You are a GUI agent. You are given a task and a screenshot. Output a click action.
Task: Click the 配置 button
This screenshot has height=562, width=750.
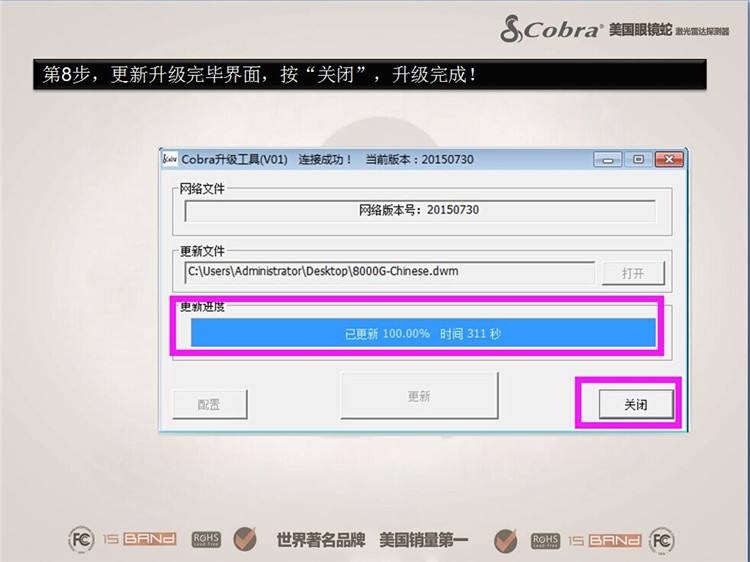(210, 404)
